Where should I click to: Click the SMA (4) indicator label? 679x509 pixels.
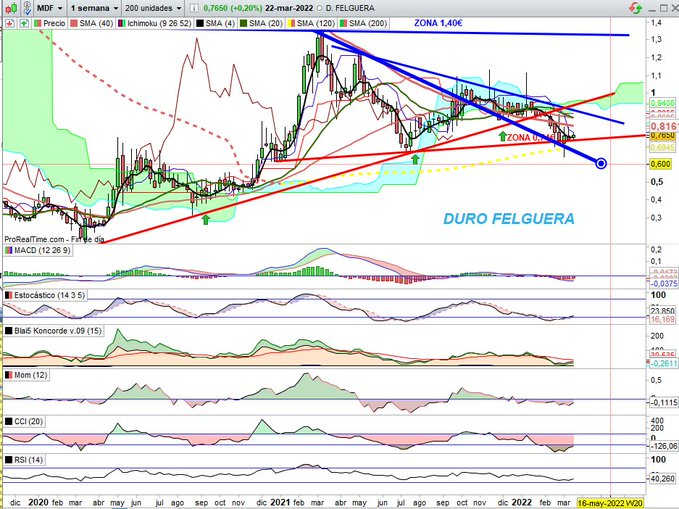[x=220, y=23]
